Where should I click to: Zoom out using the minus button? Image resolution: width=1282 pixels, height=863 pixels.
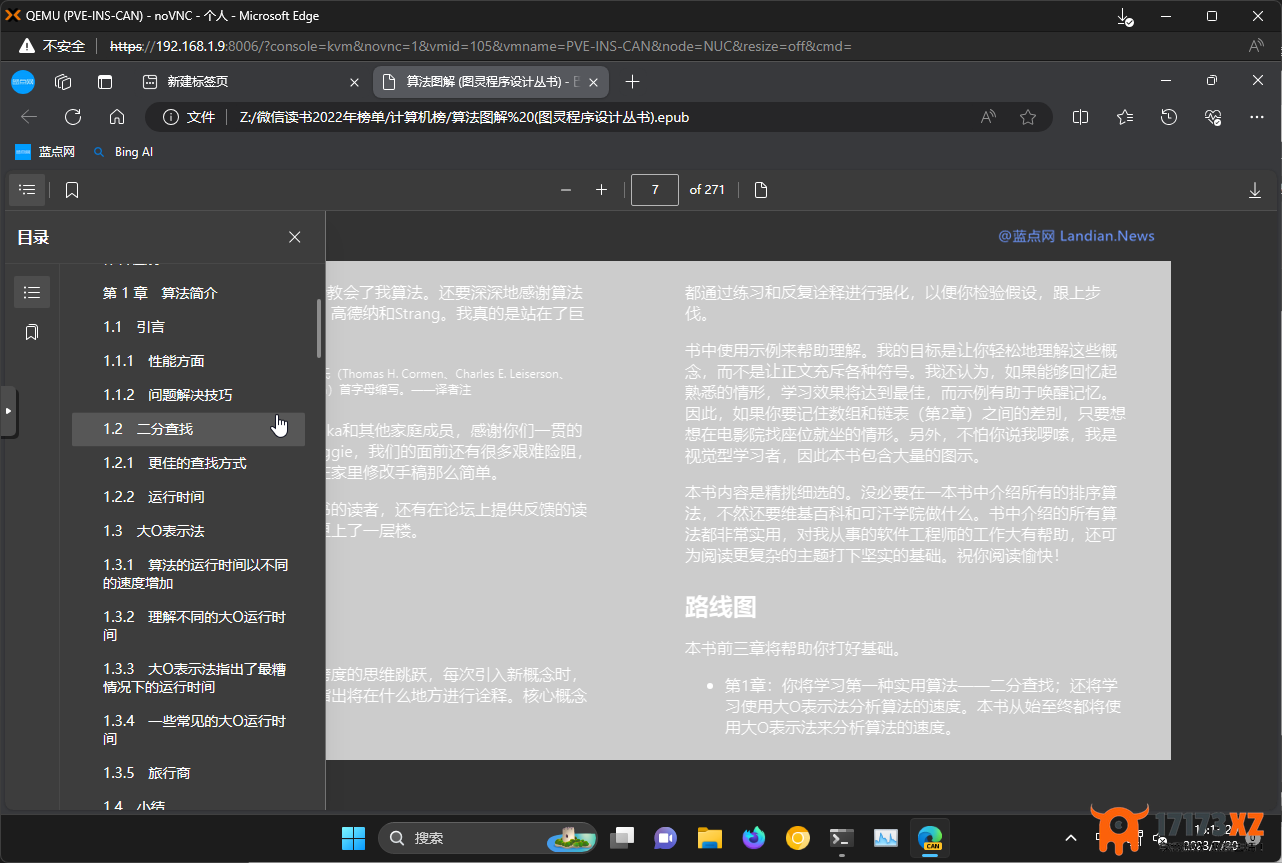(566, 190)
